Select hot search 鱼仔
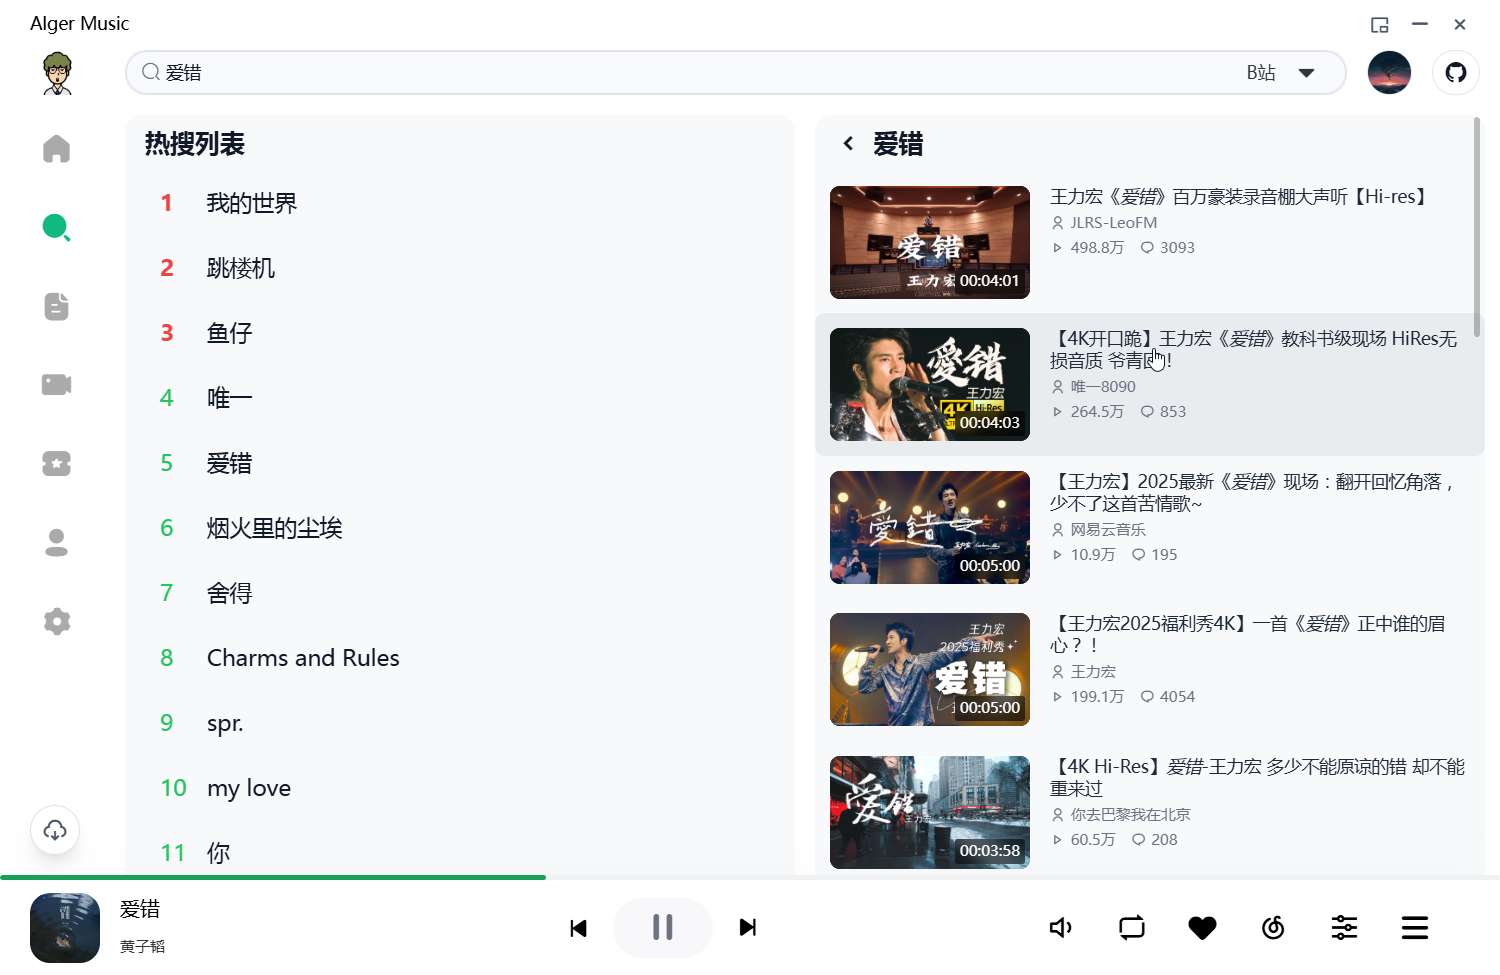 click(x=229, y=334)
